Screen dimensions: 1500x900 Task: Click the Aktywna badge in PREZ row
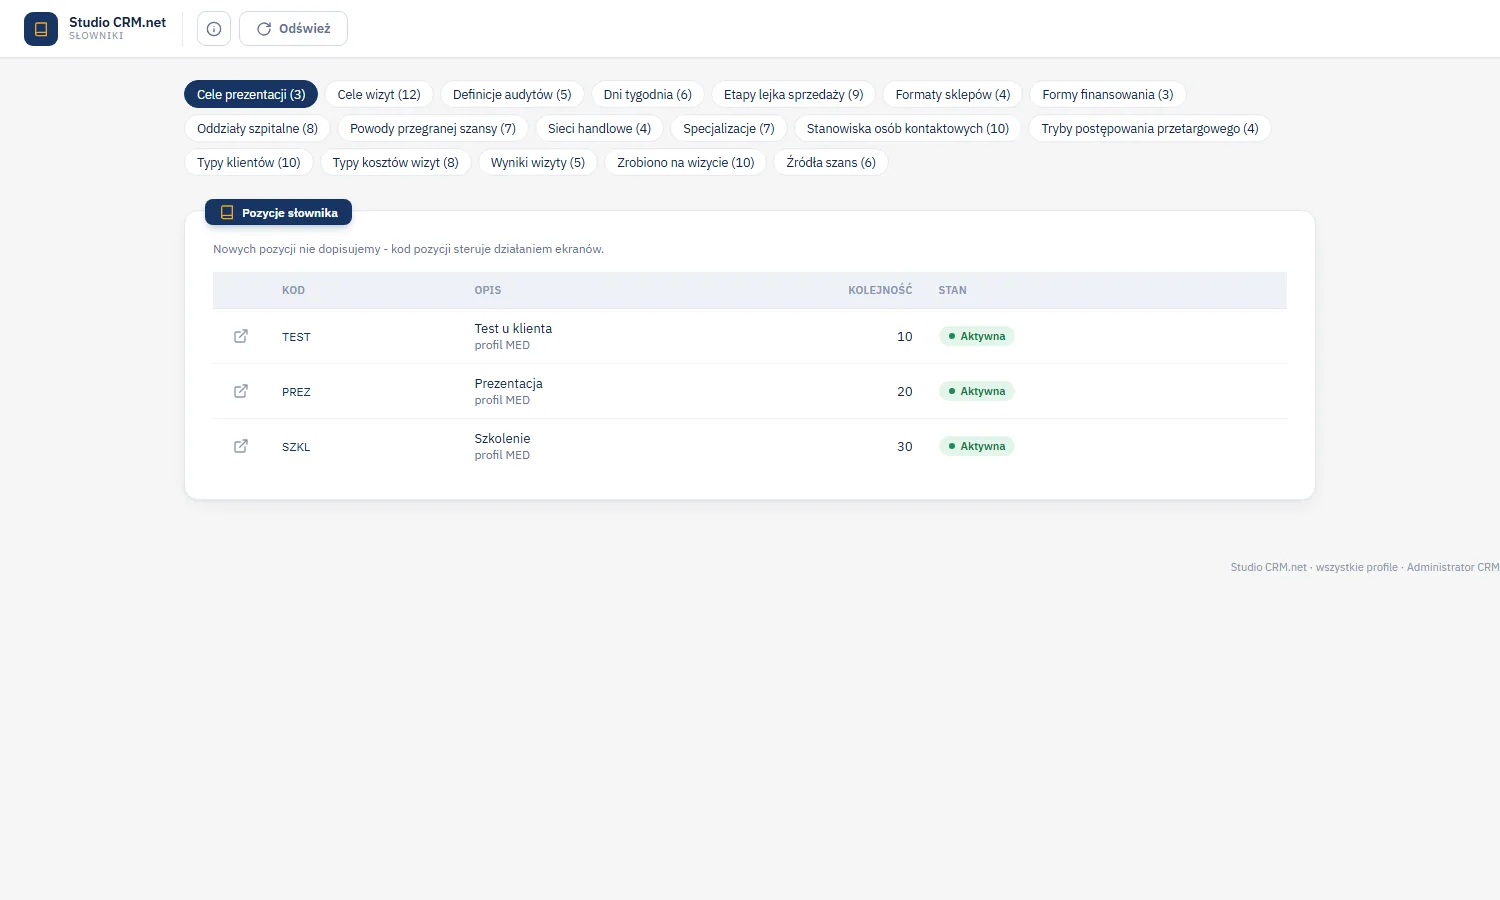click(977, 391)
